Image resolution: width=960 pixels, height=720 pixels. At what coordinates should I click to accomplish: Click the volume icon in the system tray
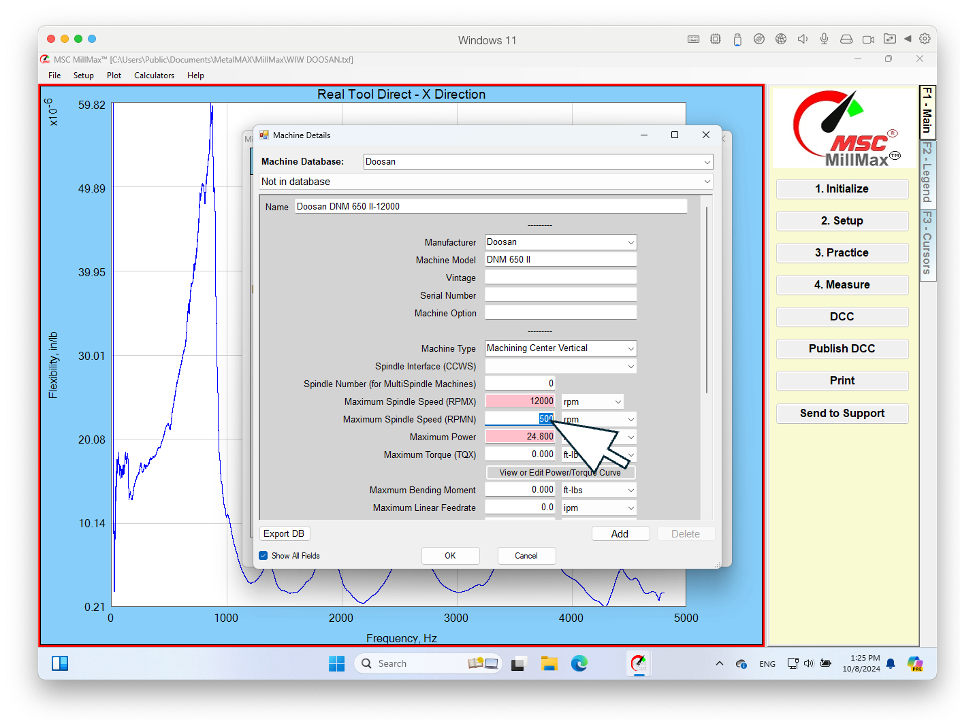(x=808, y=664)
